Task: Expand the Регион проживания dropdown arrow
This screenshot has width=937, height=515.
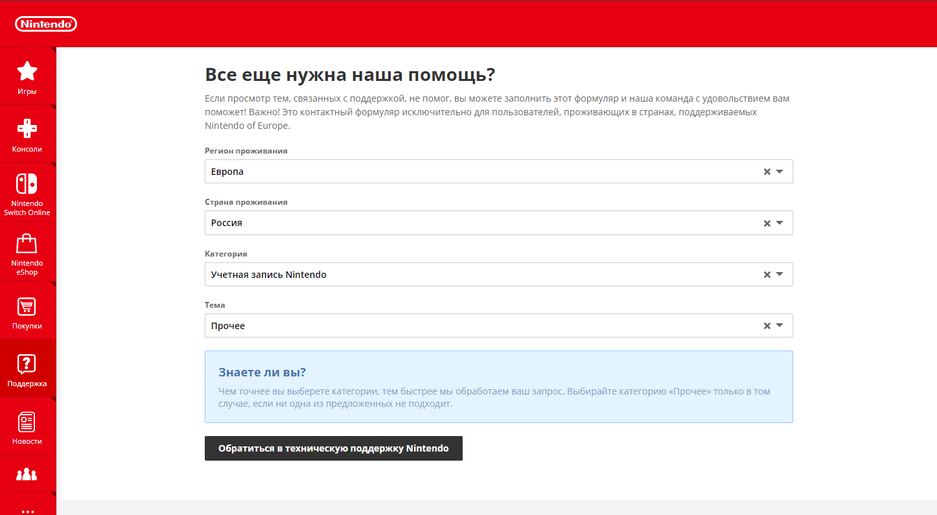Action: click(x=780, y=172)
